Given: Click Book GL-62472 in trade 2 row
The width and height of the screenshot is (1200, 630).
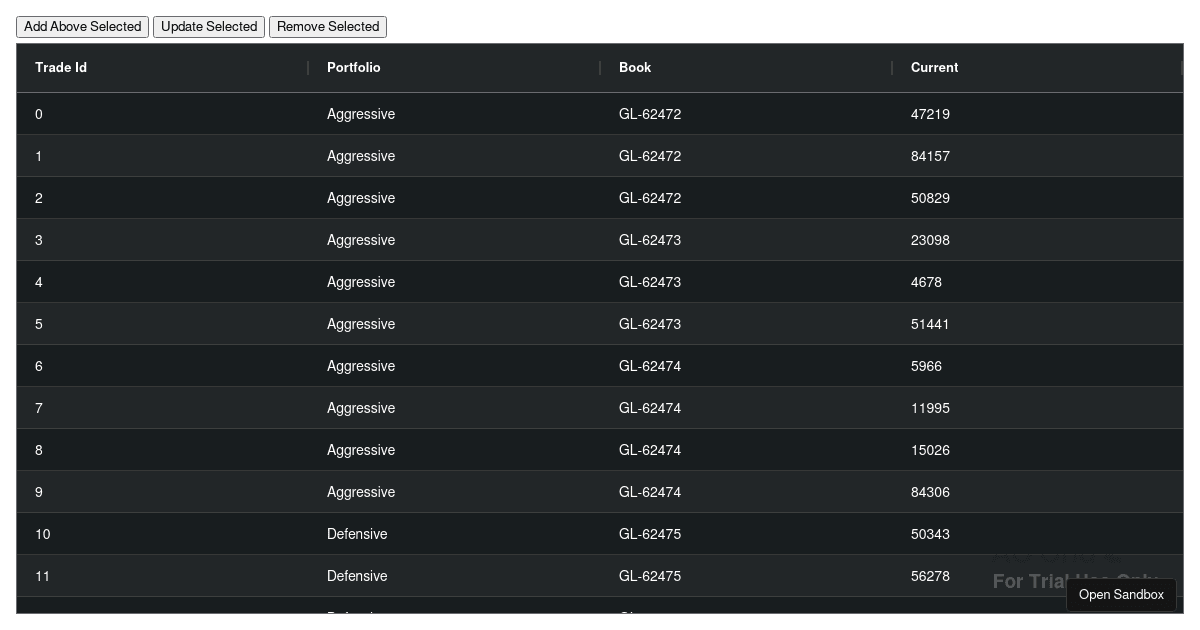Looking at the screenshot, I should pos(650,198).
